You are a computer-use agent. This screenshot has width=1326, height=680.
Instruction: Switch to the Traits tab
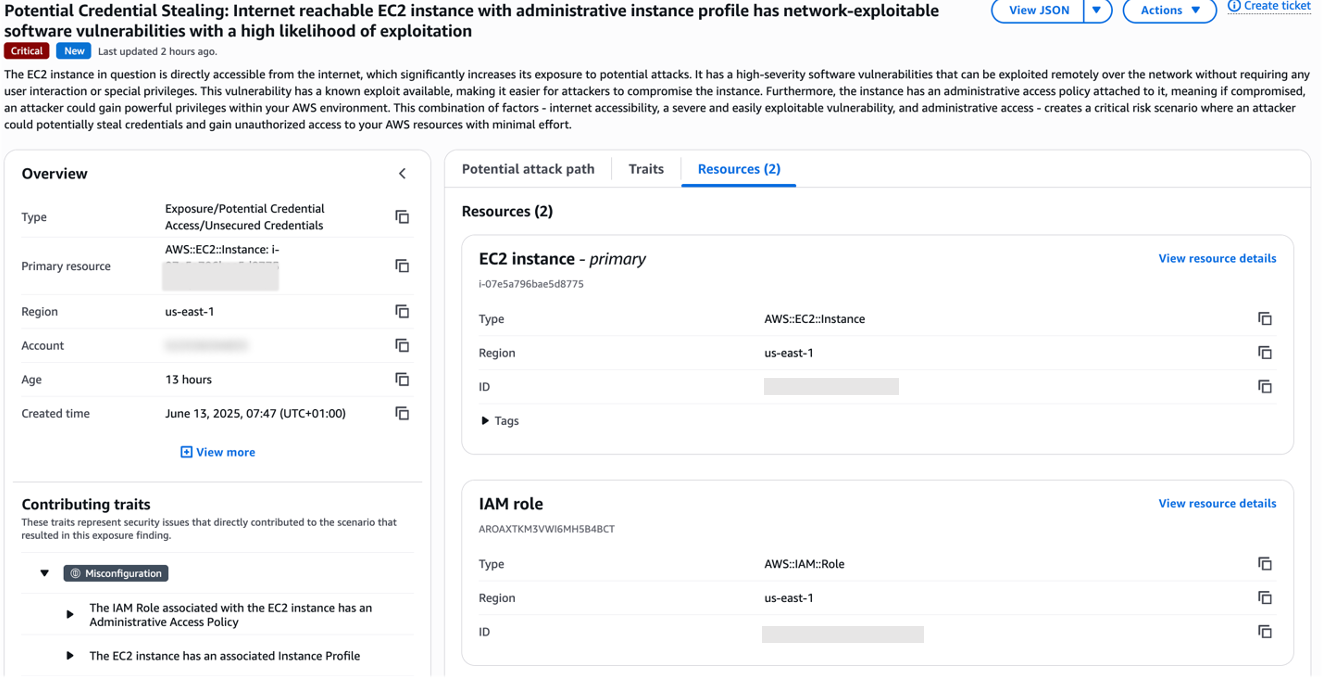click(x=646, y=169)
